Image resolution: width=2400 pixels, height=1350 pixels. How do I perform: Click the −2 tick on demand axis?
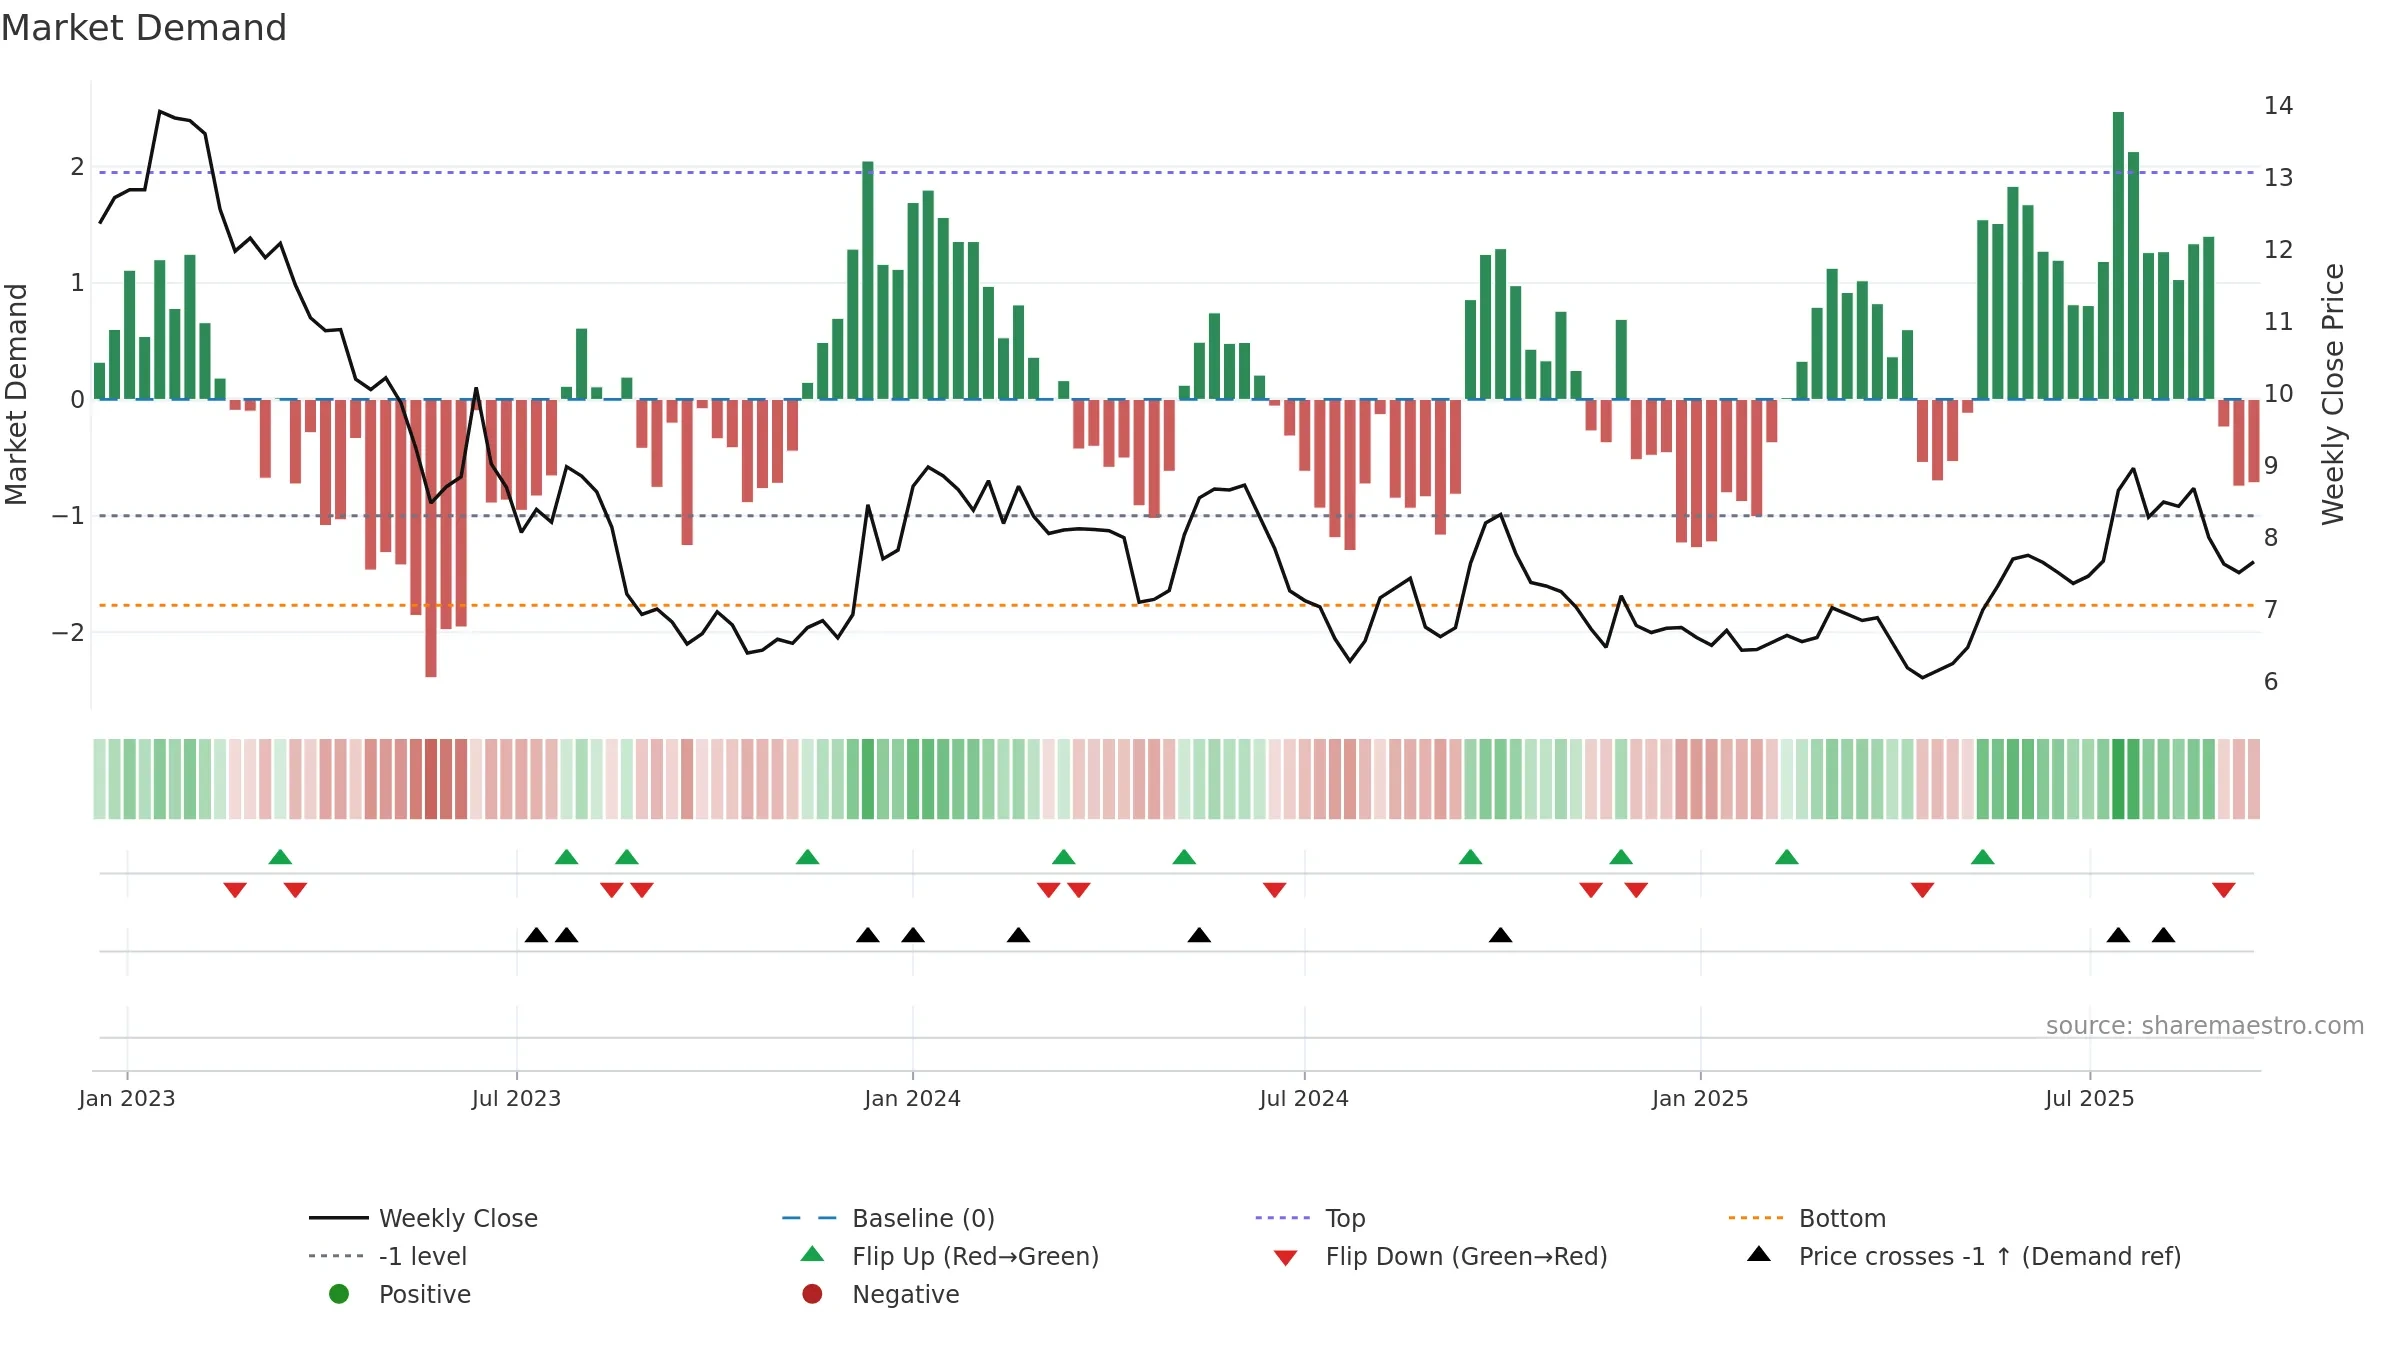68,632
